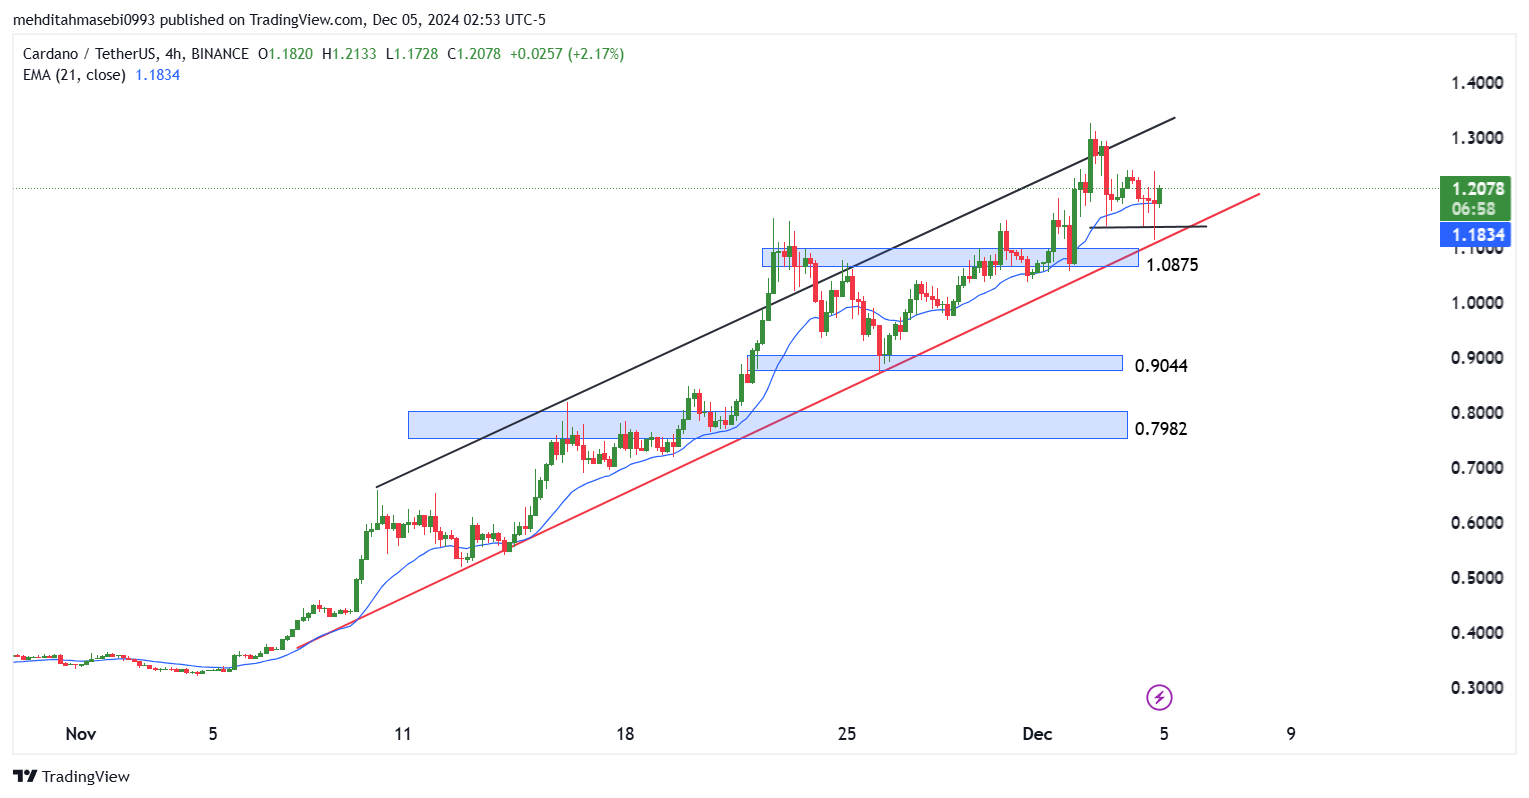Click the 1.3000 price axis tick
The width and height of the screenshot is (1529, 798).
(x=1477, y=138)
